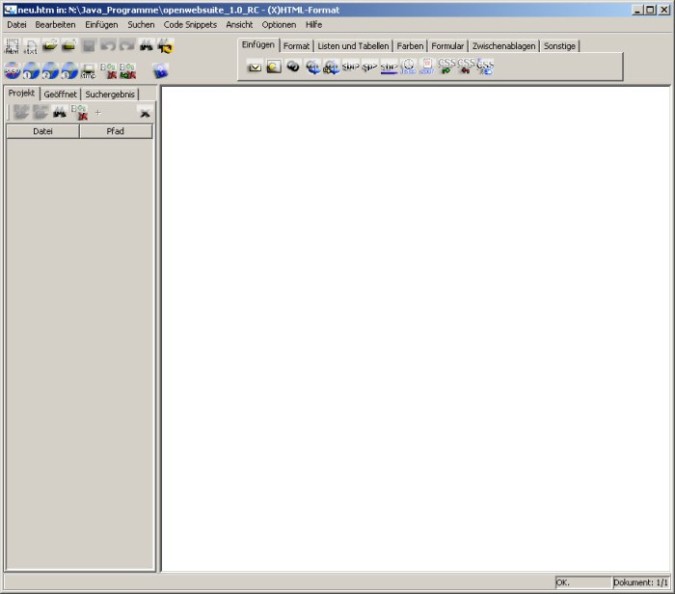This screenshot has width=675, height=594.
Task: Select the Projekt side tab
Action: coord(22,93)
